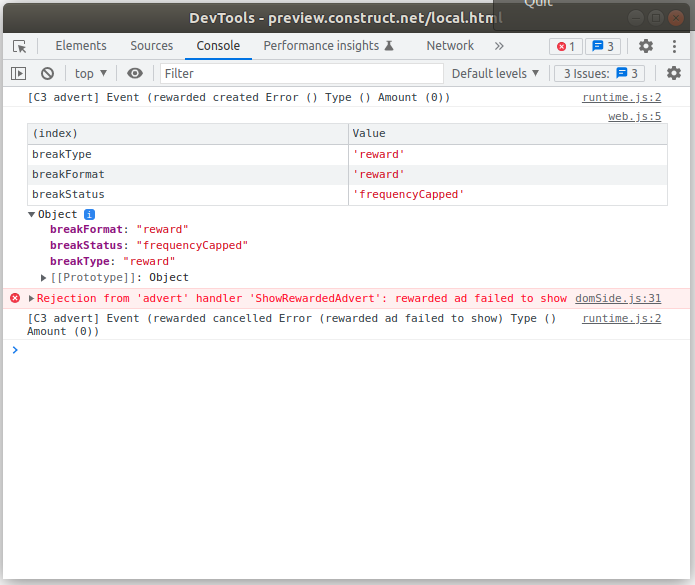Click the 'frequencyCapped' table value

click(x=408, y=195)
